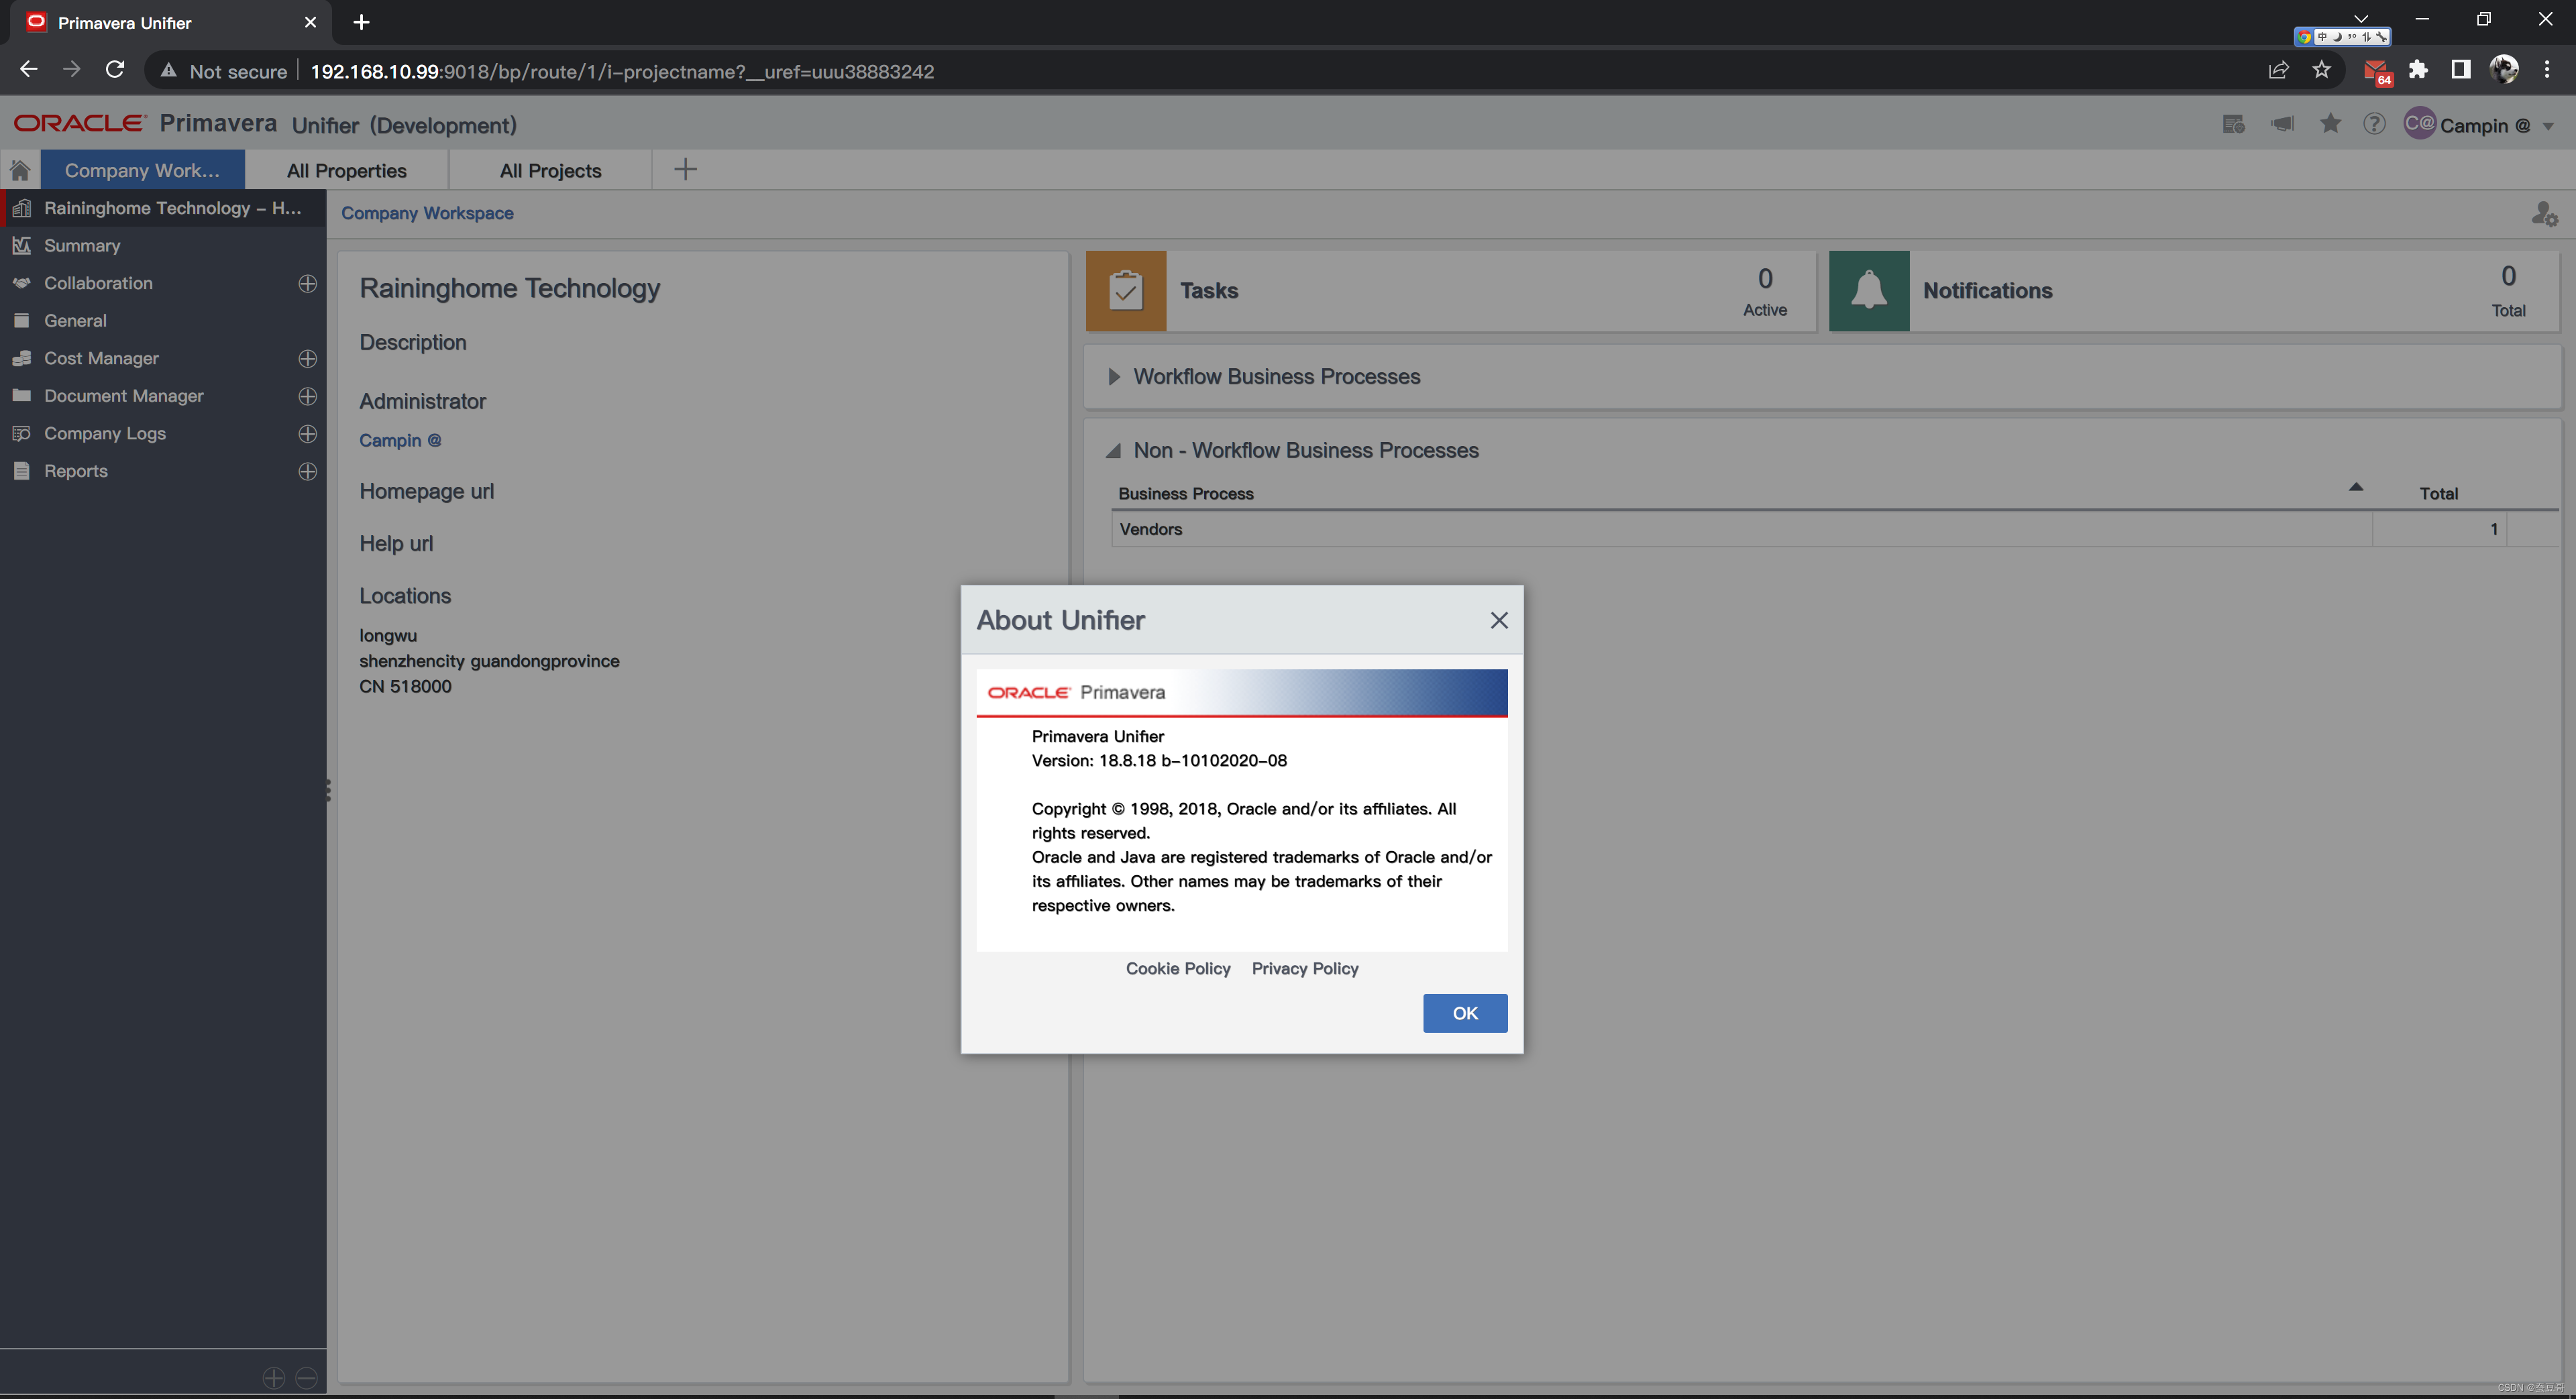The width and height of the screenshot is (2576, 1399).
Task: Select Vendors business process row
Action: [x=1150, y=529]
